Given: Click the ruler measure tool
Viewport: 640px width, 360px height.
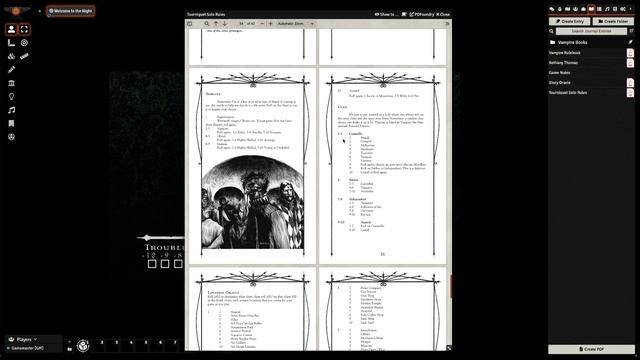Looking at the screenshot, I should click(24, 56).
